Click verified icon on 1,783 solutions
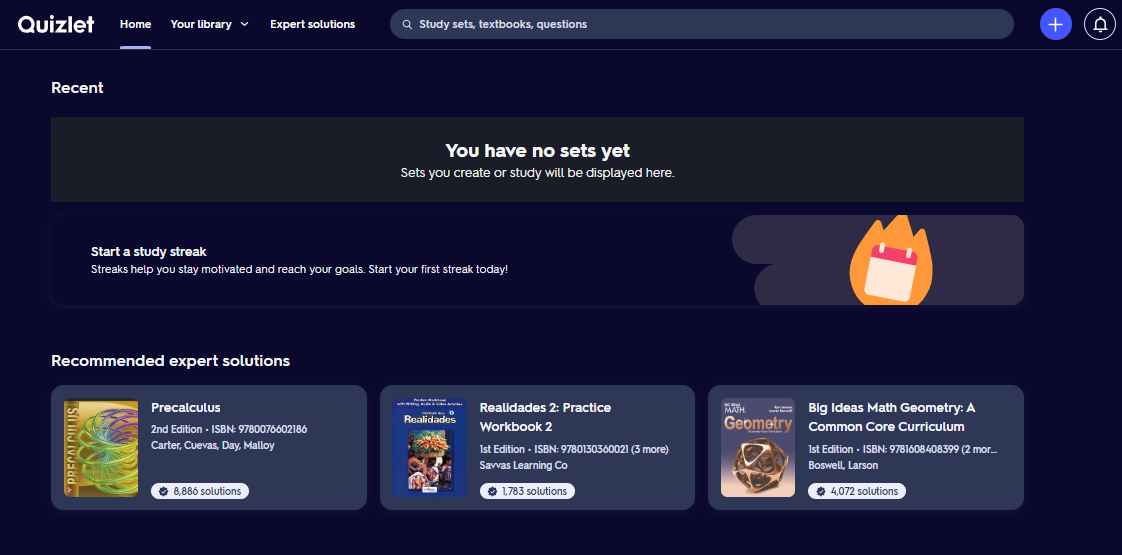Viewport: 1122px width, 555px height. [x=492, y=491]
